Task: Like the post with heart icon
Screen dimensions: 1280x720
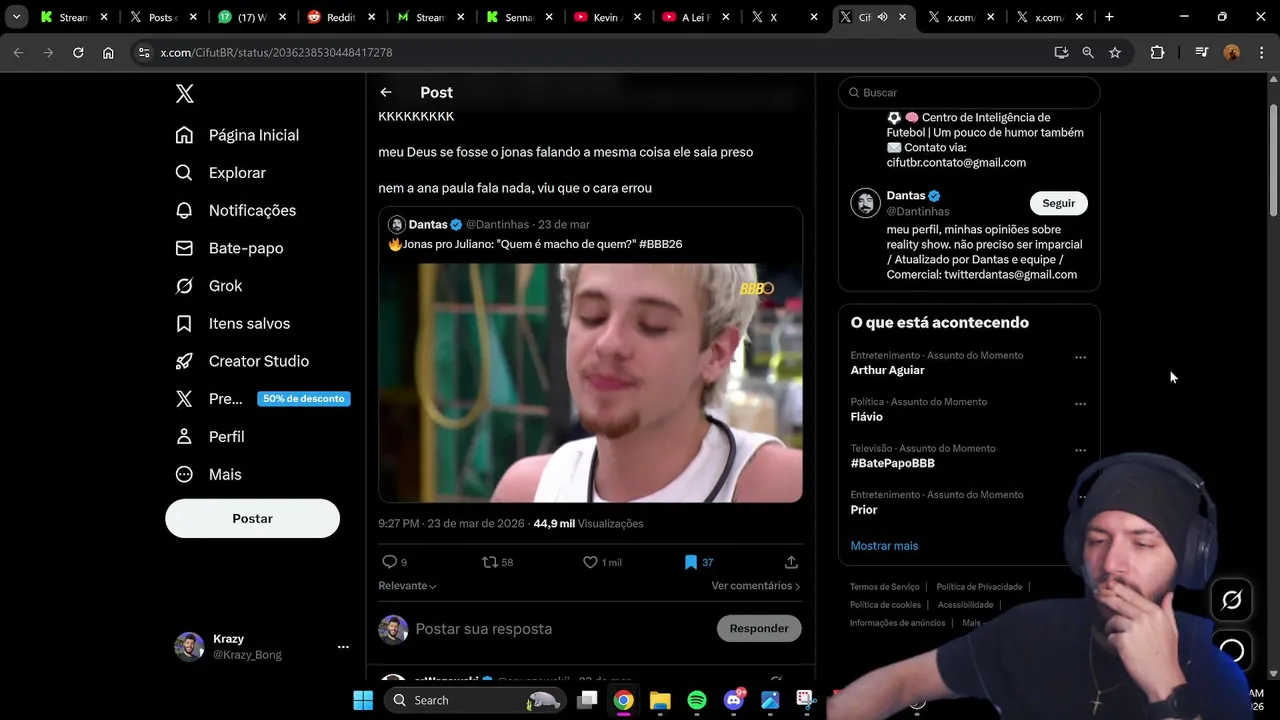Action: 590,562
